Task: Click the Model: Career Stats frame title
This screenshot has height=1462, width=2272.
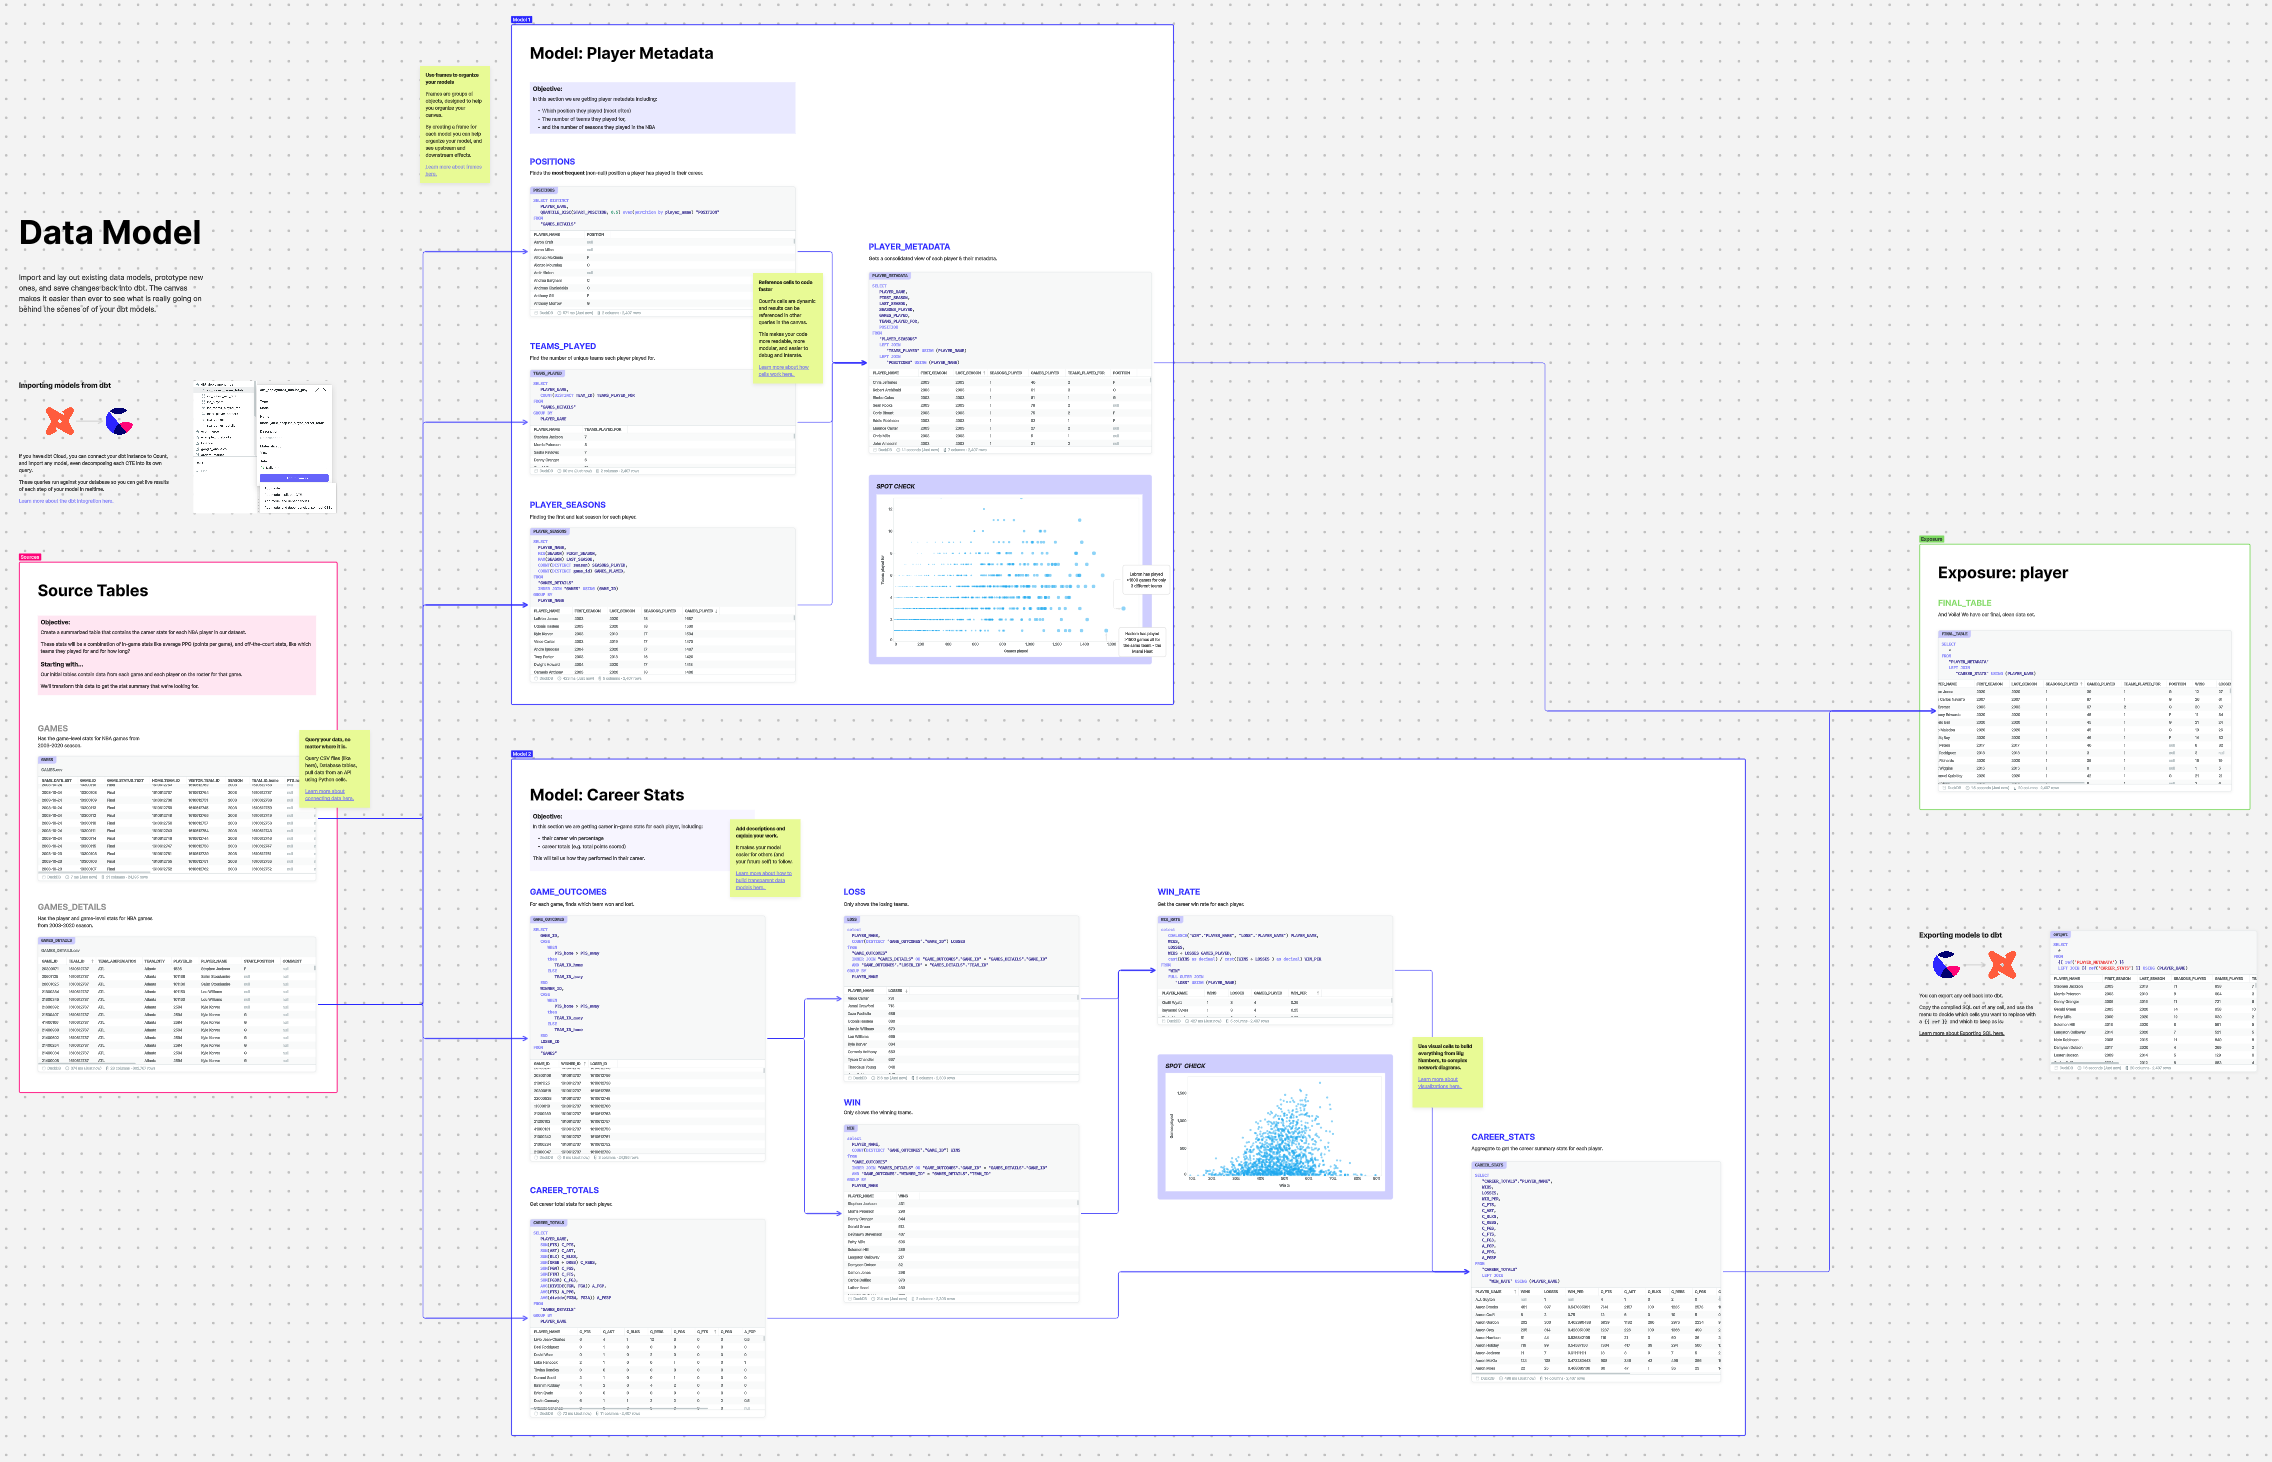Action: tap(606, 795)
